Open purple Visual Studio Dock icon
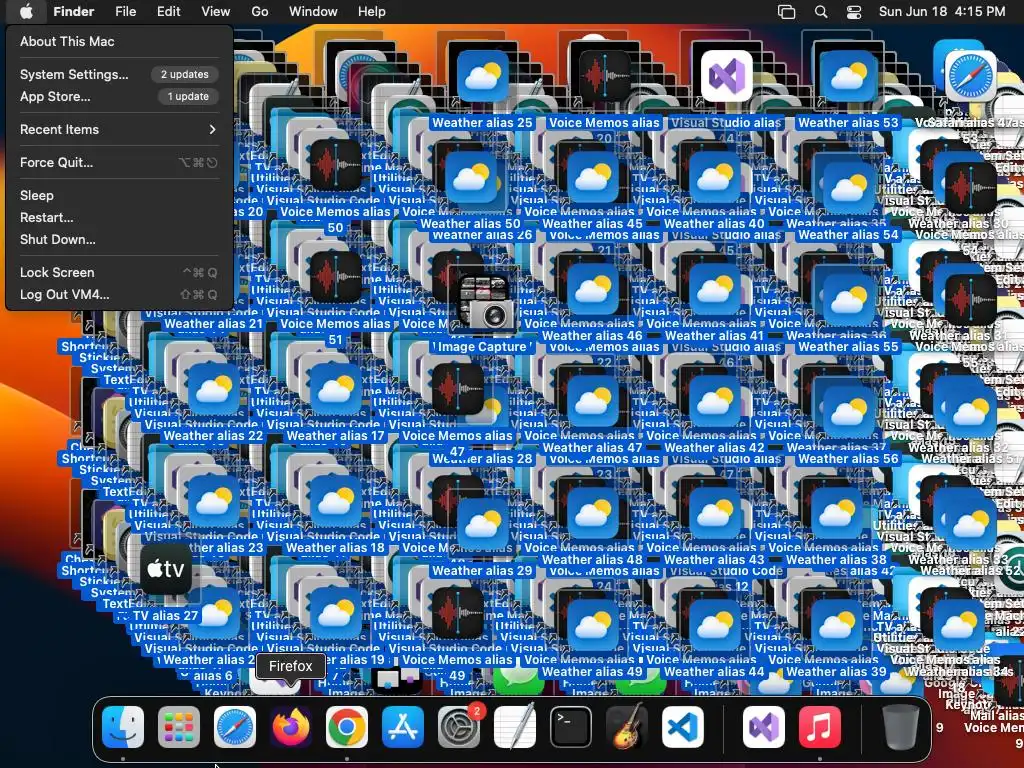 [763, 727]
